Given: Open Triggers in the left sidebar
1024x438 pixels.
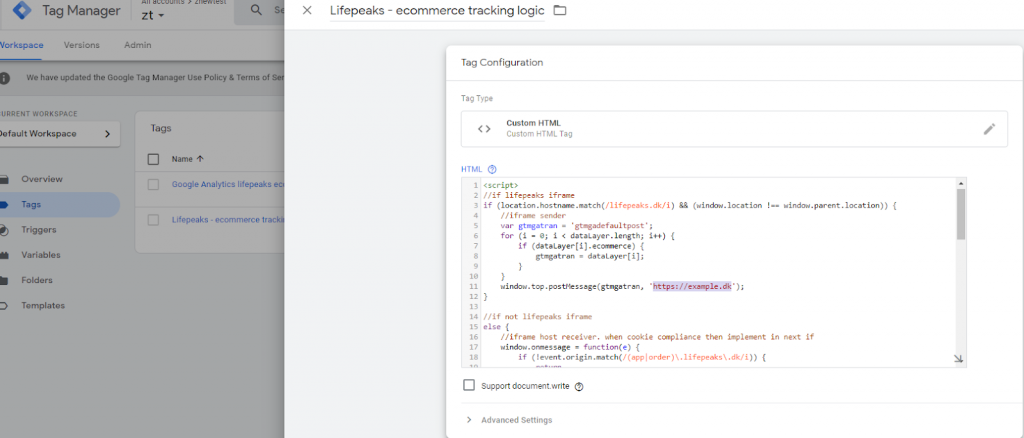Looking at the screenshot, I should click(x=39, y=229).
